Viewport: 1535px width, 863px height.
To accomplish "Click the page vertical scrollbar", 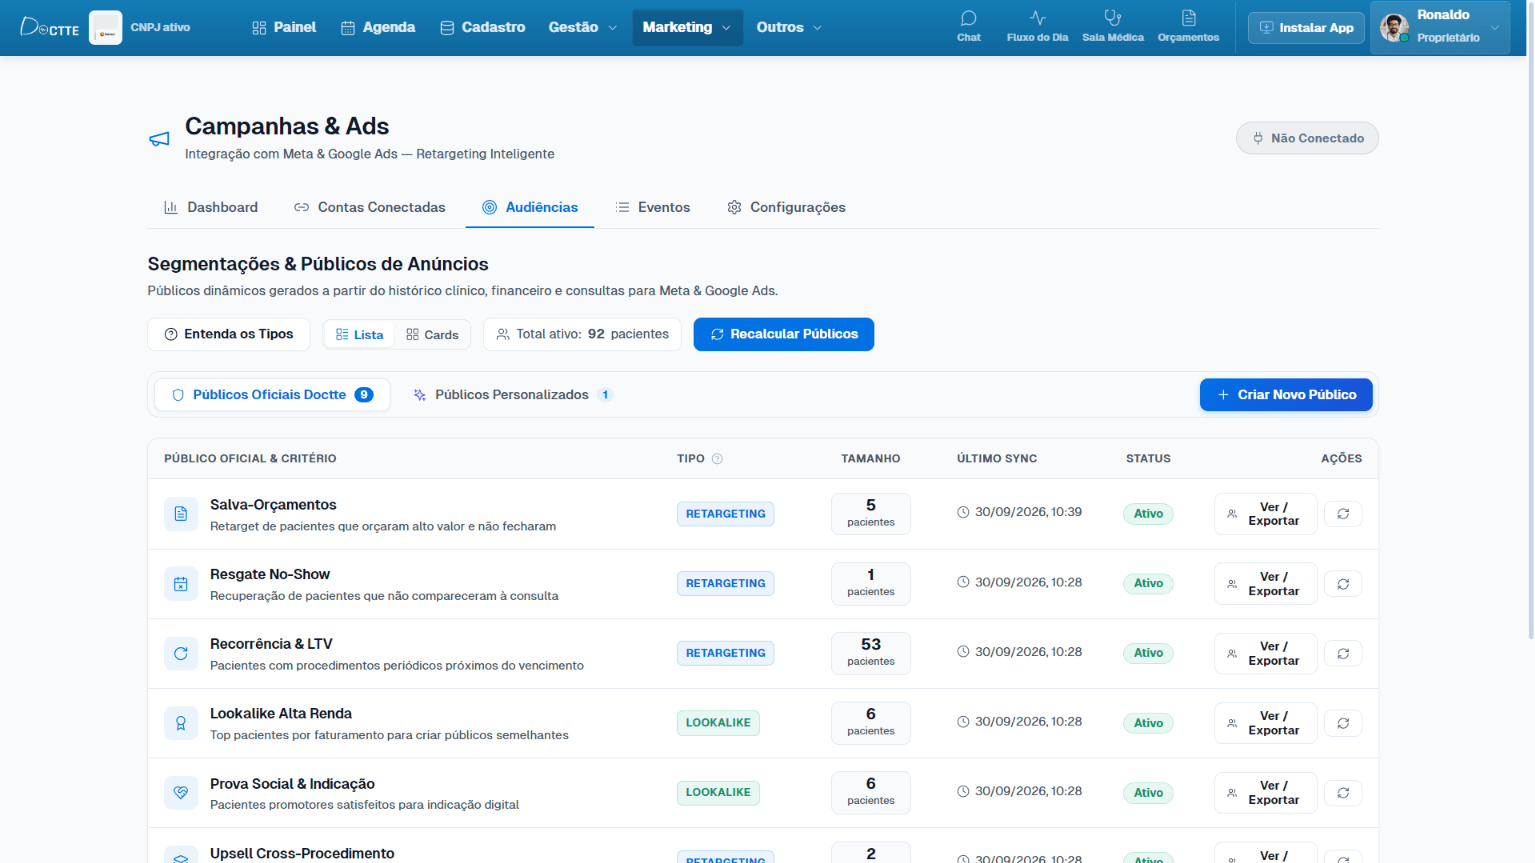I will click(x=1530, y=320).
